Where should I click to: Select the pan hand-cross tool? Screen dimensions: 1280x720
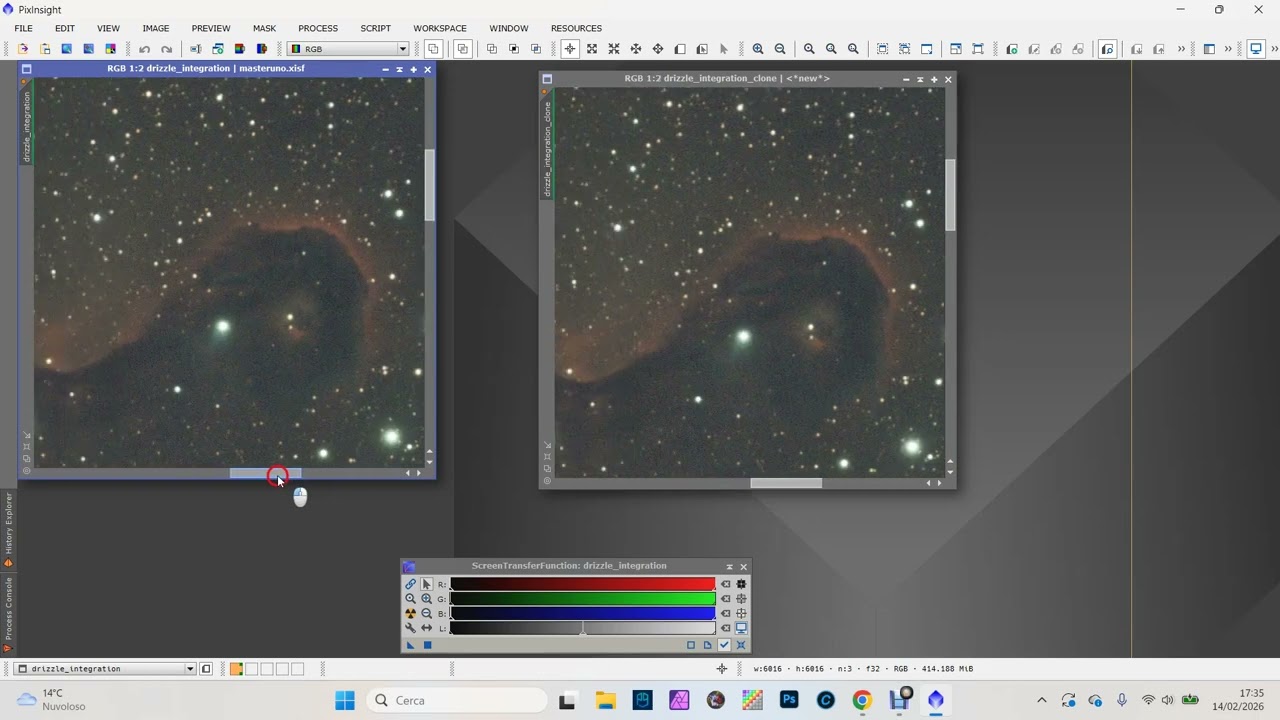click(x=658, y=49)
